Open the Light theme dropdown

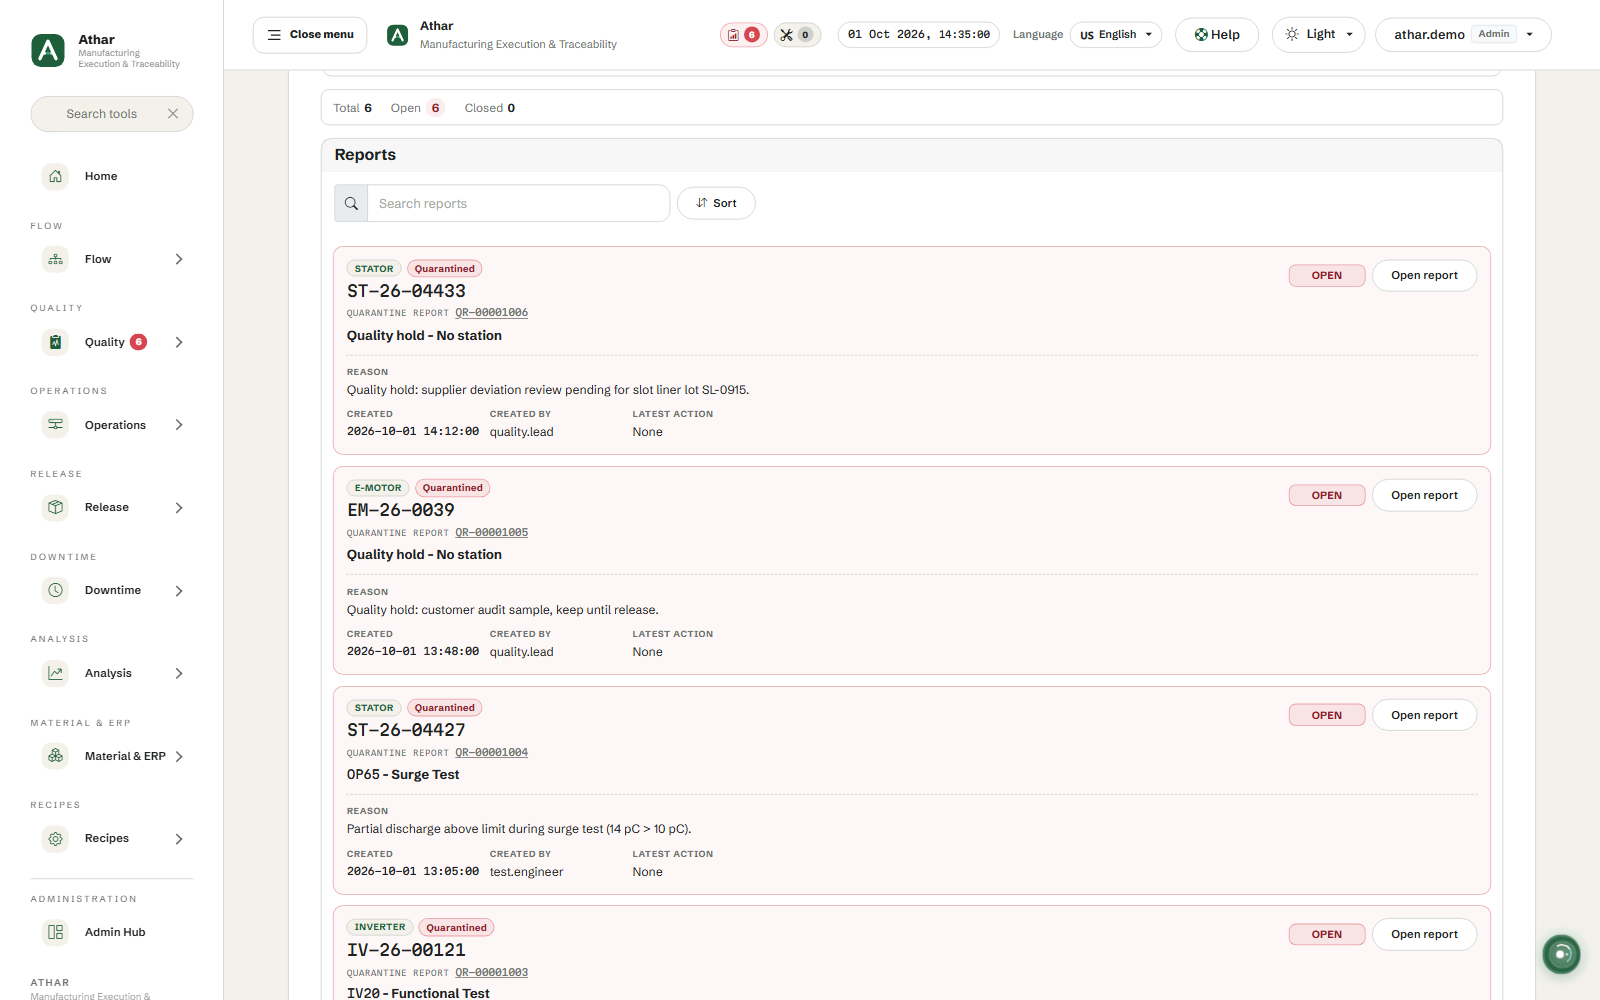(x=1318, y=35)
